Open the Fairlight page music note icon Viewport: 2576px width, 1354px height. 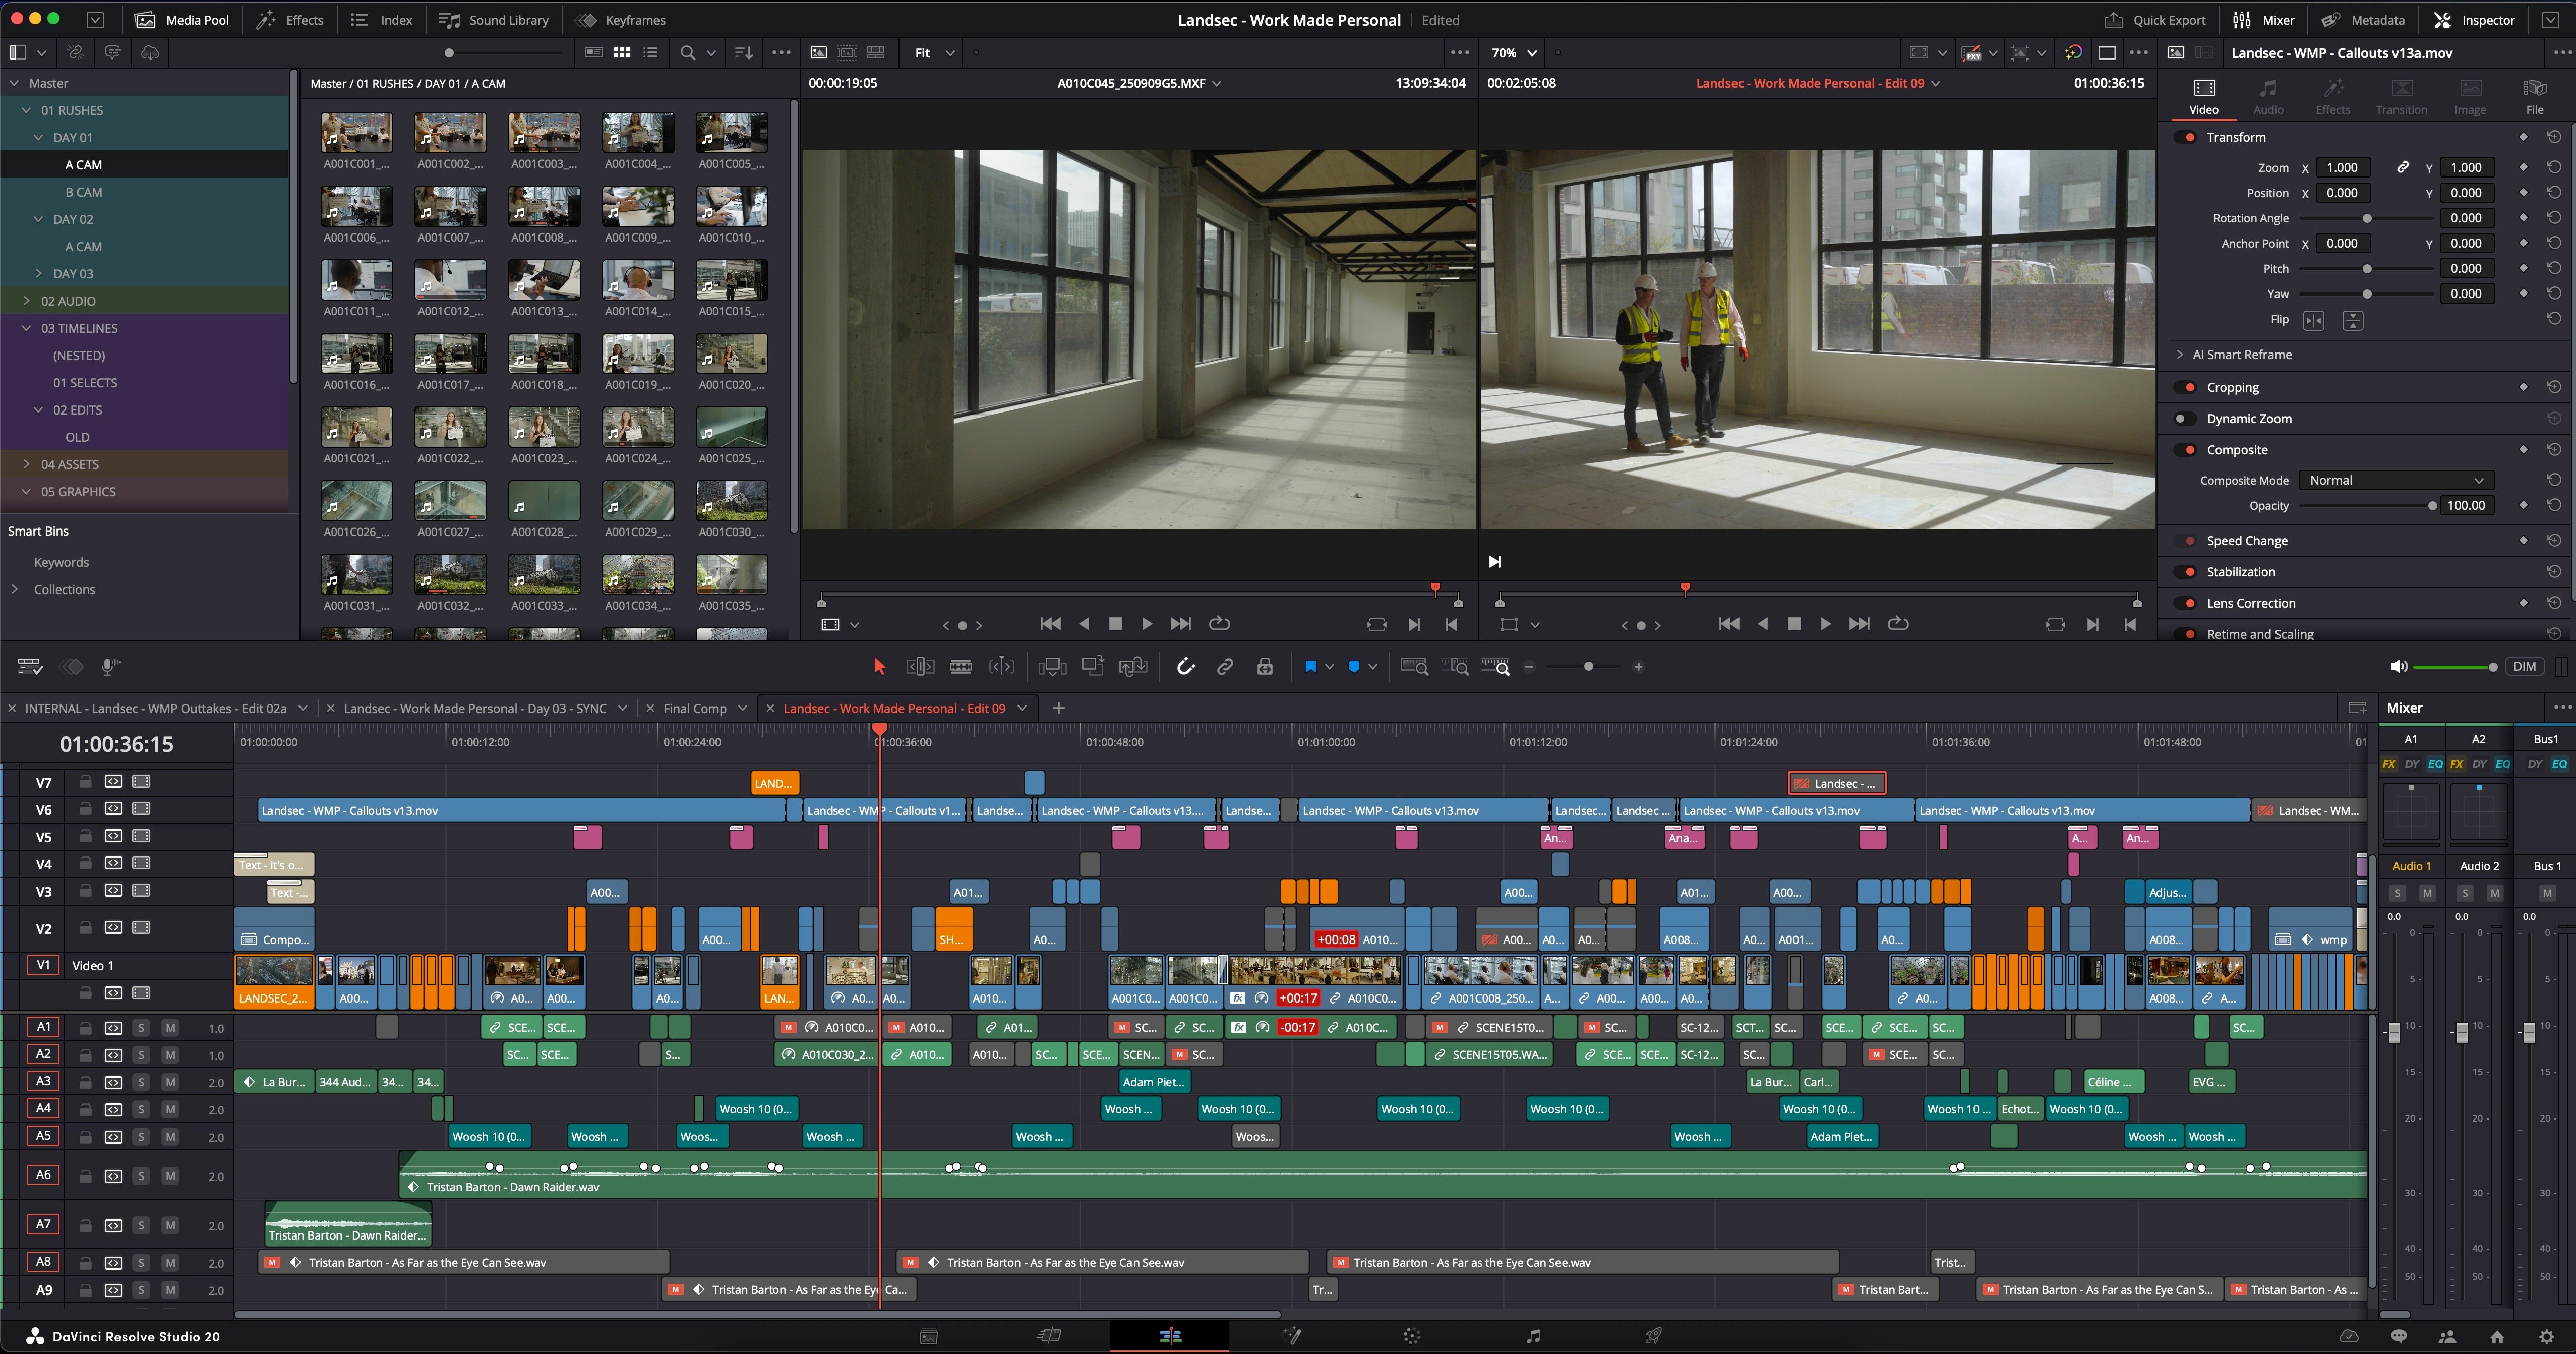(1533, 1336)
